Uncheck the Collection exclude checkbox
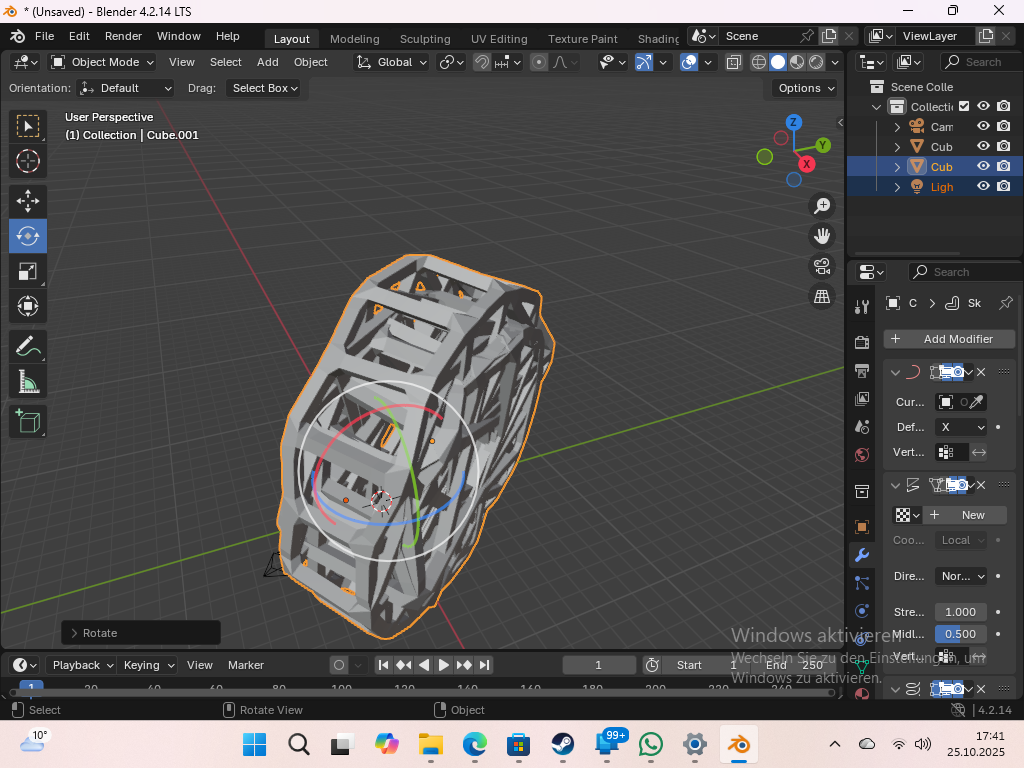This screenshot has width=1024, height=768. (x=964, y=106)
